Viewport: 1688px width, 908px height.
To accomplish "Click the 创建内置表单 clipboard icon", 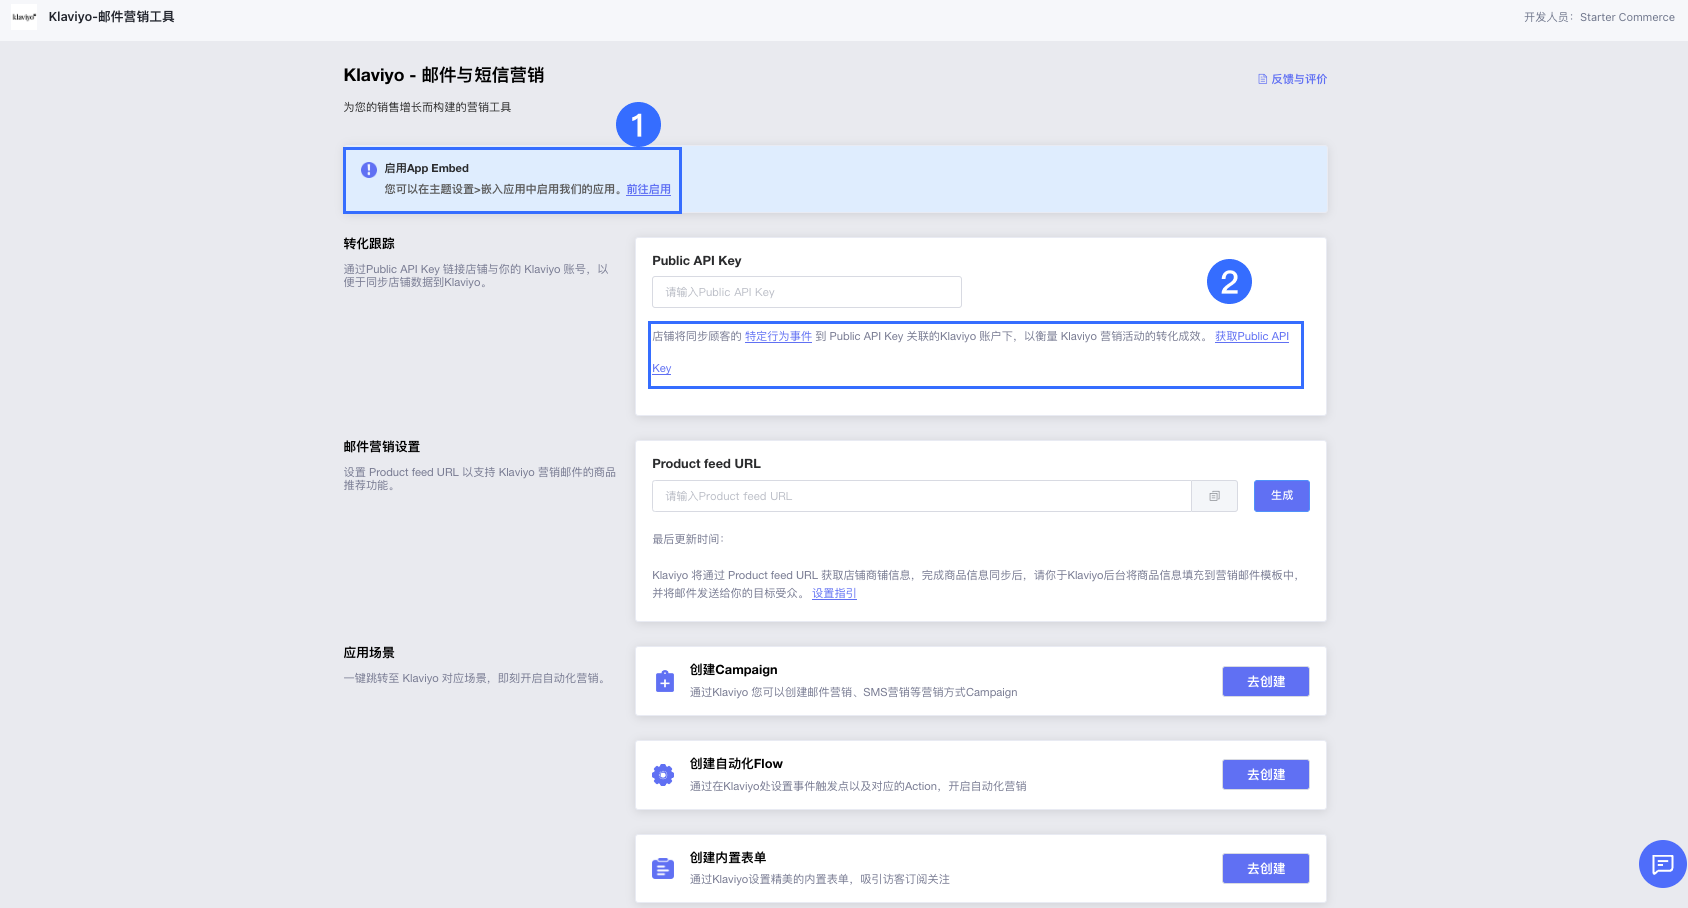I will pos(663,869).
